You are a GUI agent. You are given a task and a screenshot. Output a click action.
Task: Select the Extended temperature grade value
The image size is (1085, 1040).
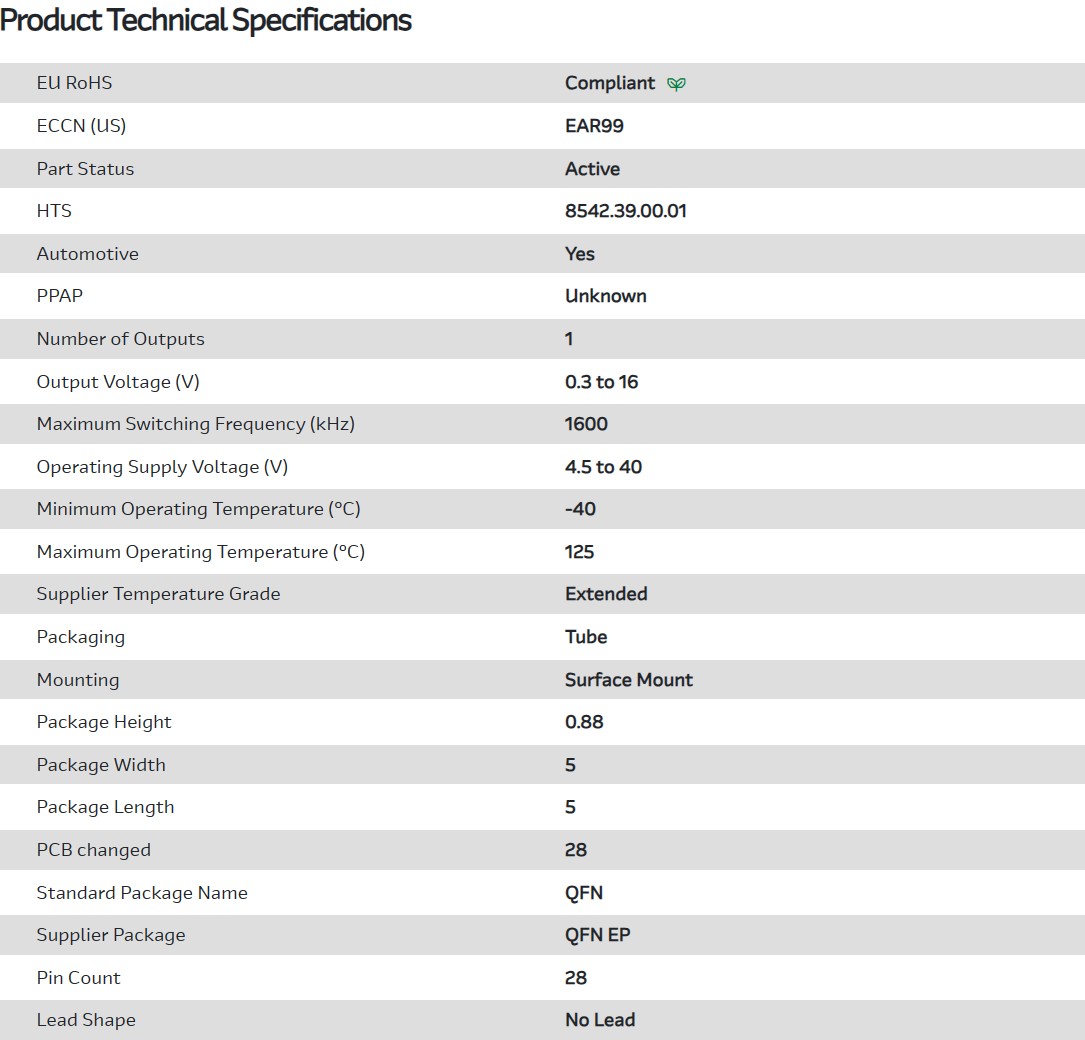click(x=606, y=594)
